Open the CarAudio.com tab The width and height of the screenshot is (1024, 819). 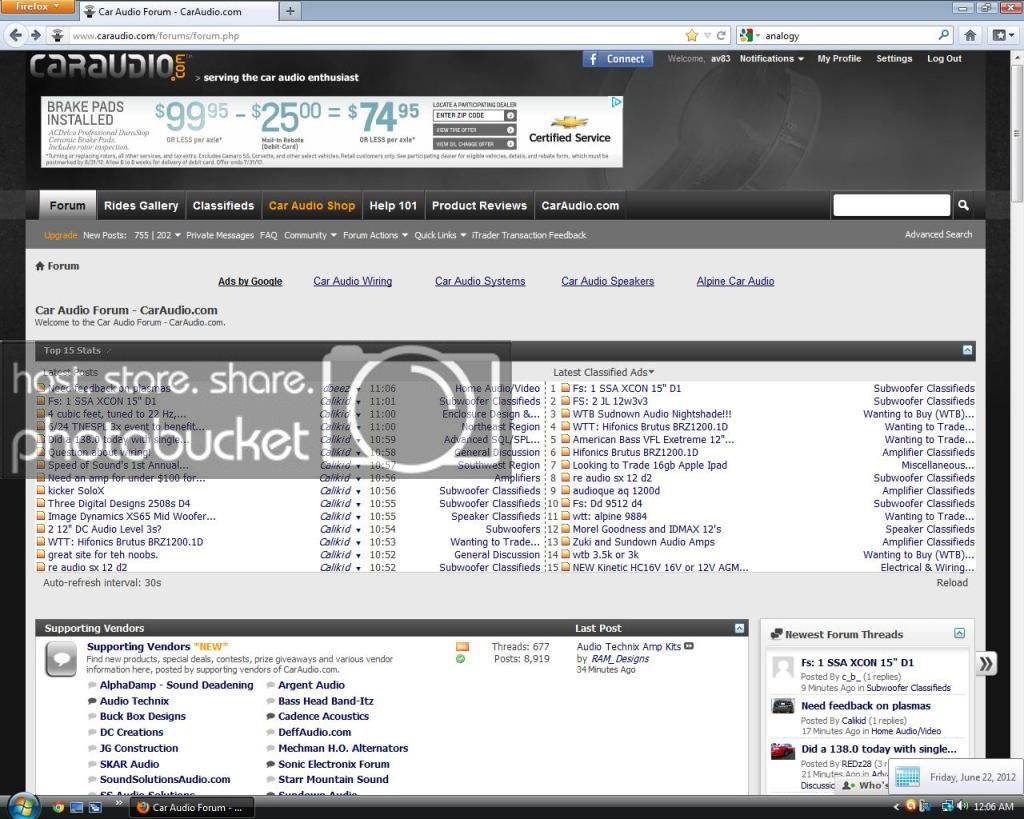coord(580,205)
